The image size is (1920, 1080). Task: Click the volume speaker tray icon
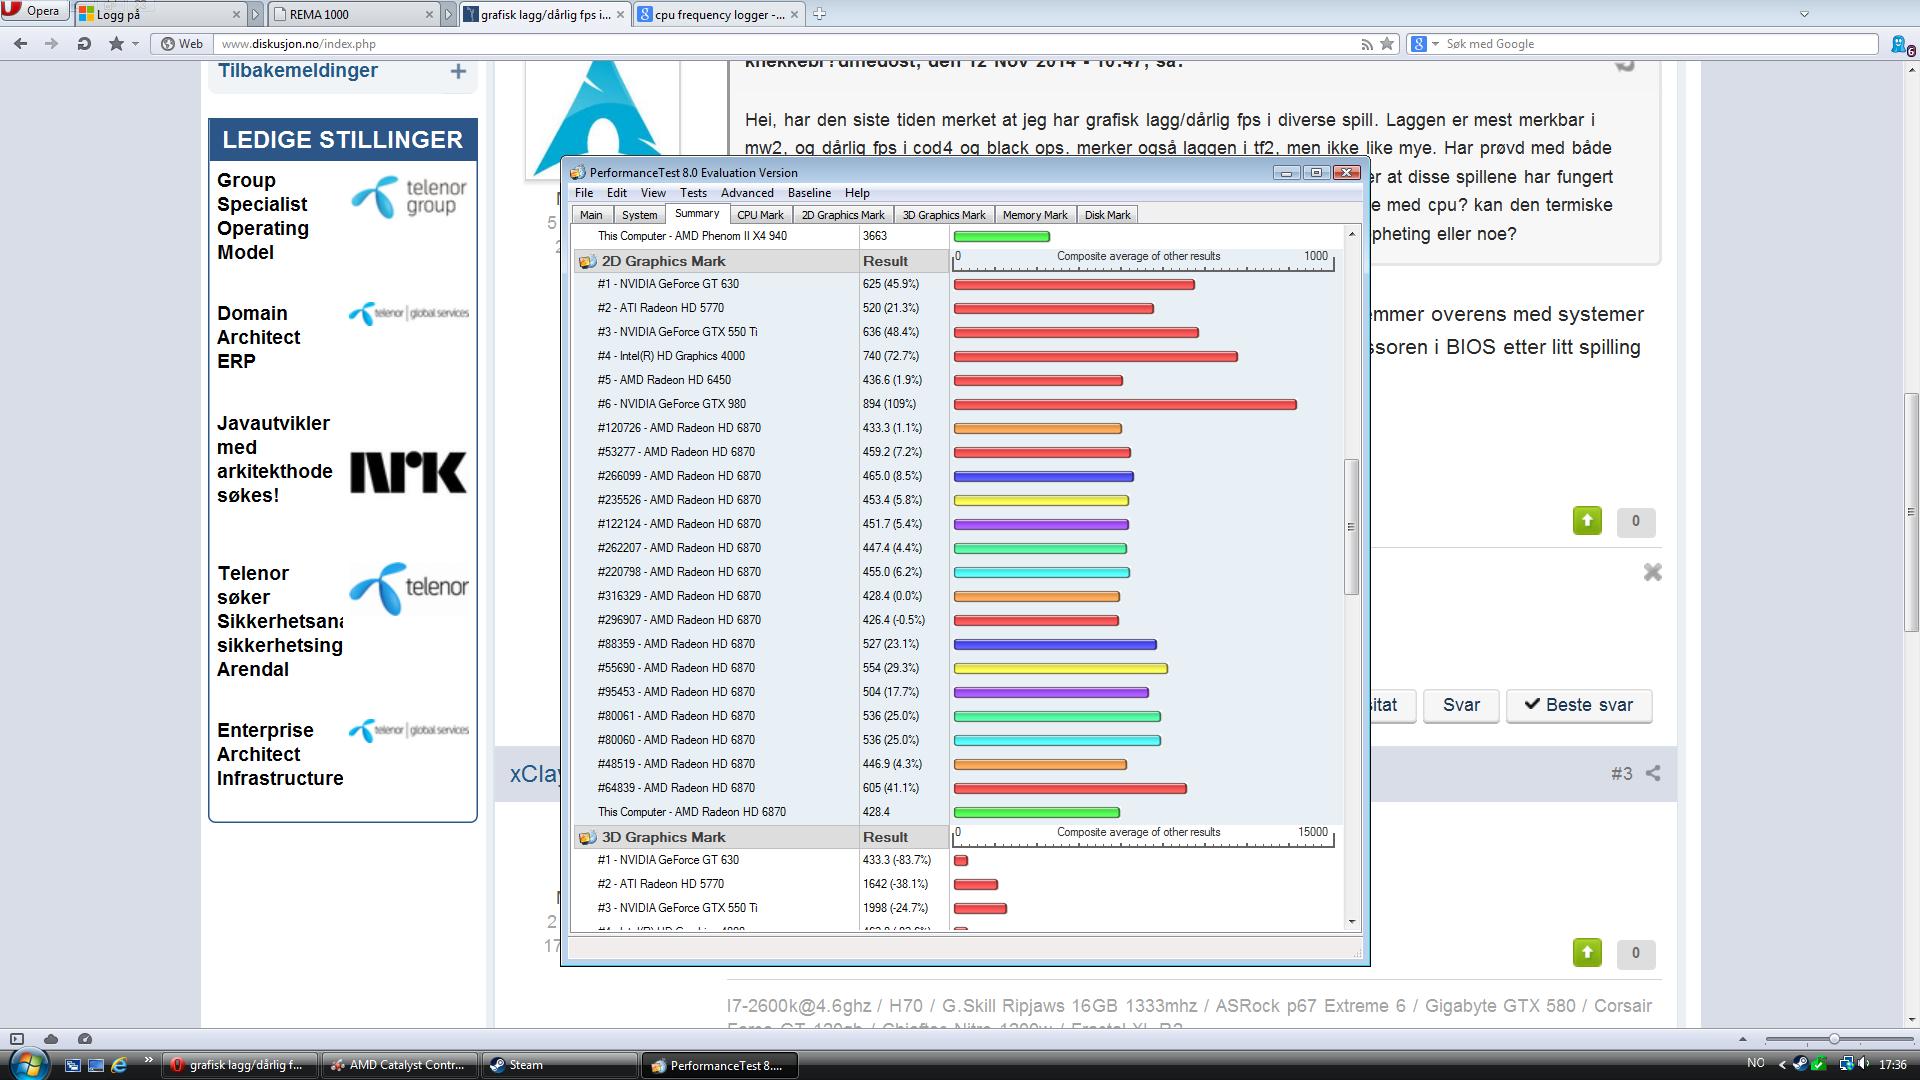point(1864,1064)
